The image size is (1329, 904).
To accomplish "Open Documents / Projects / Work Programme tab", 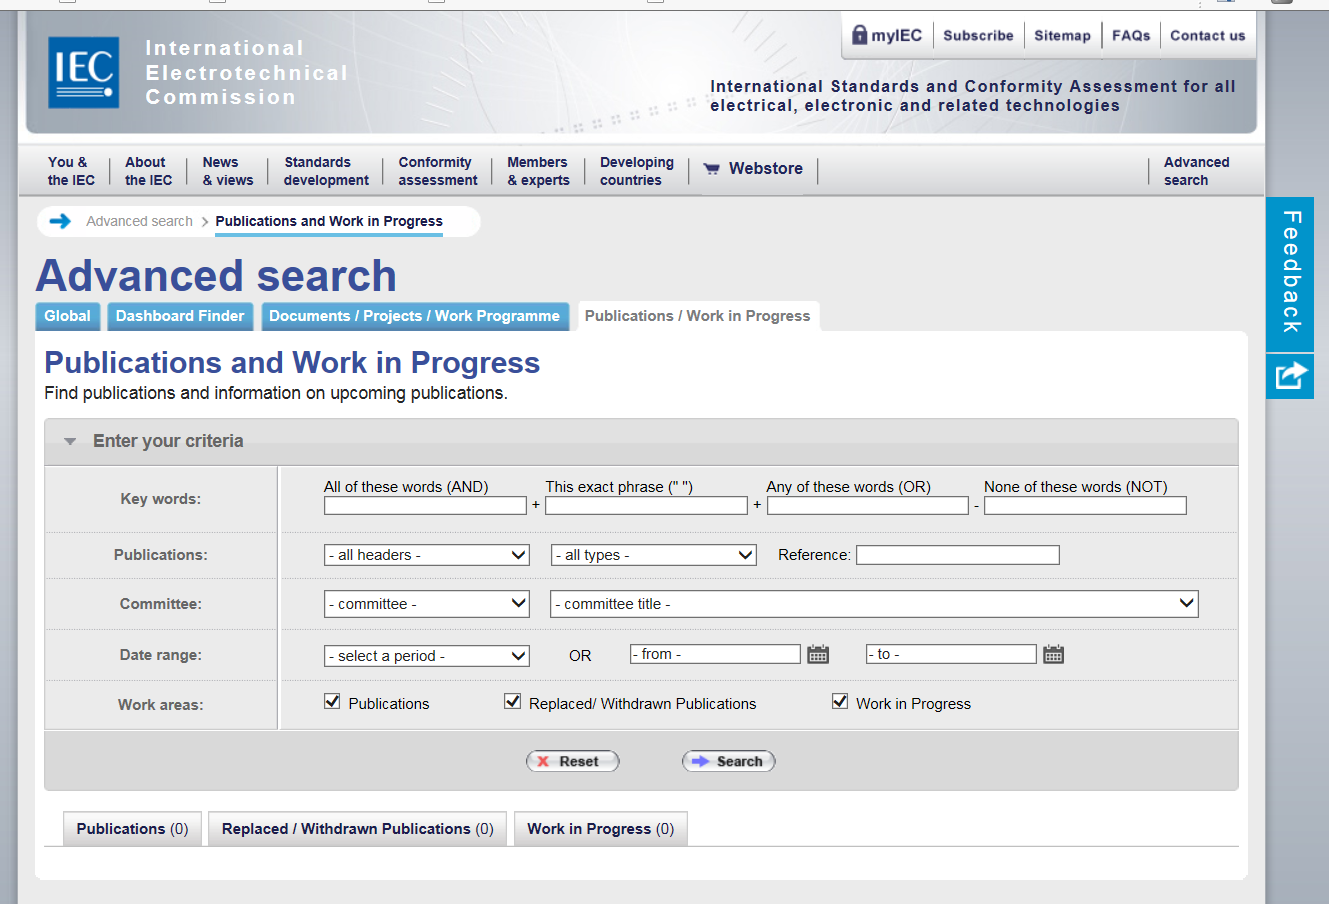I will [414, 316].
